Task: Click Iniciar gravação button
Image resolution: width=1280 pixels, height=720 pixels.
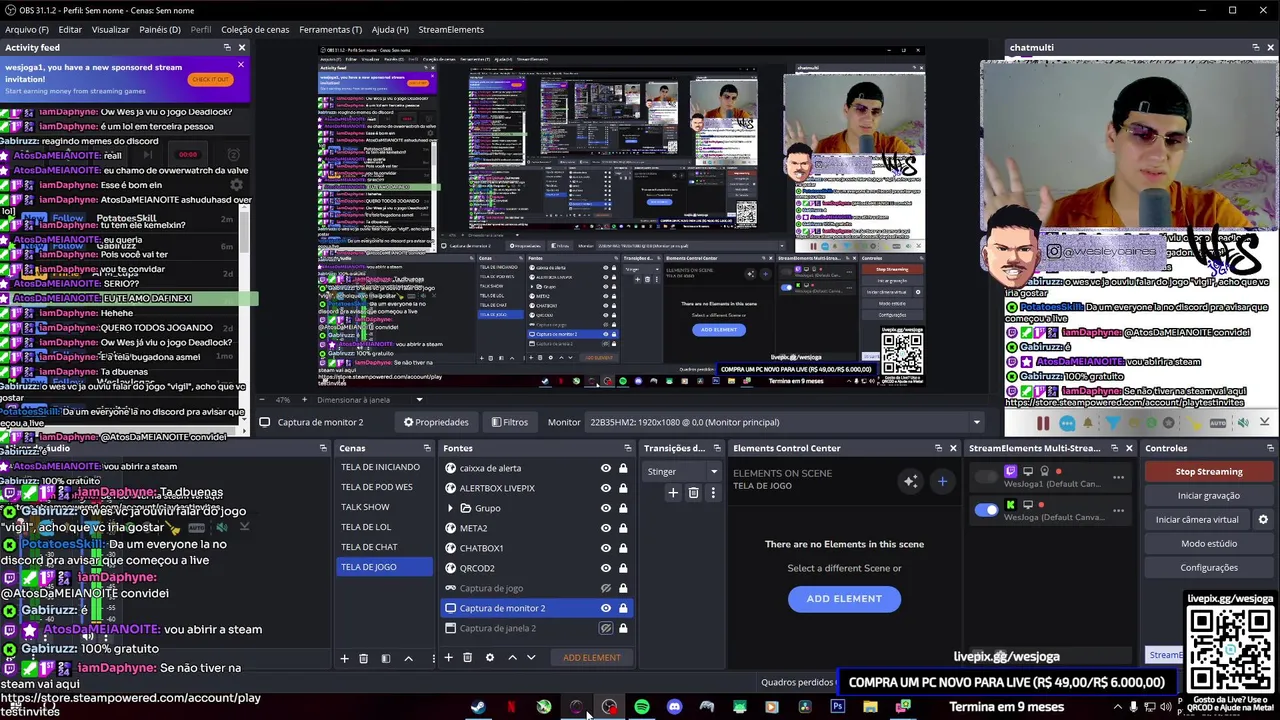Action: pos(1209,495)
